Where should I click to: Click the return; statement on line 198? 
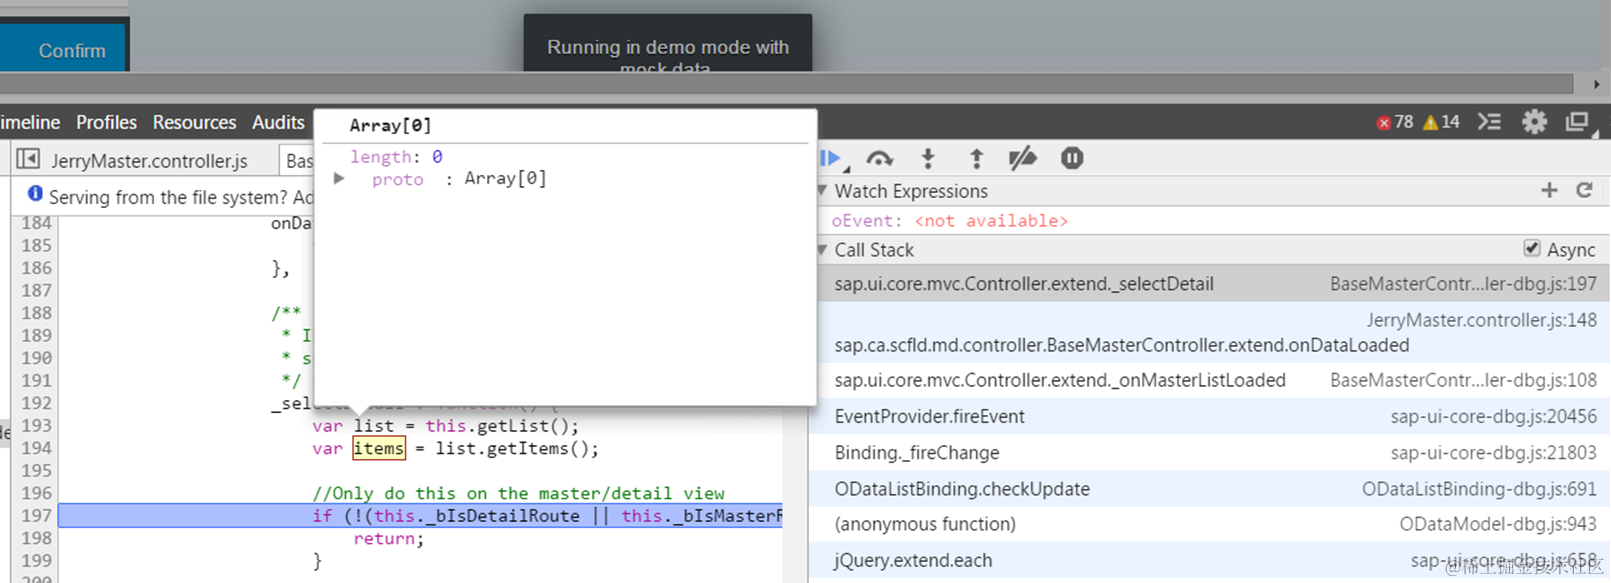coord(389,539)
